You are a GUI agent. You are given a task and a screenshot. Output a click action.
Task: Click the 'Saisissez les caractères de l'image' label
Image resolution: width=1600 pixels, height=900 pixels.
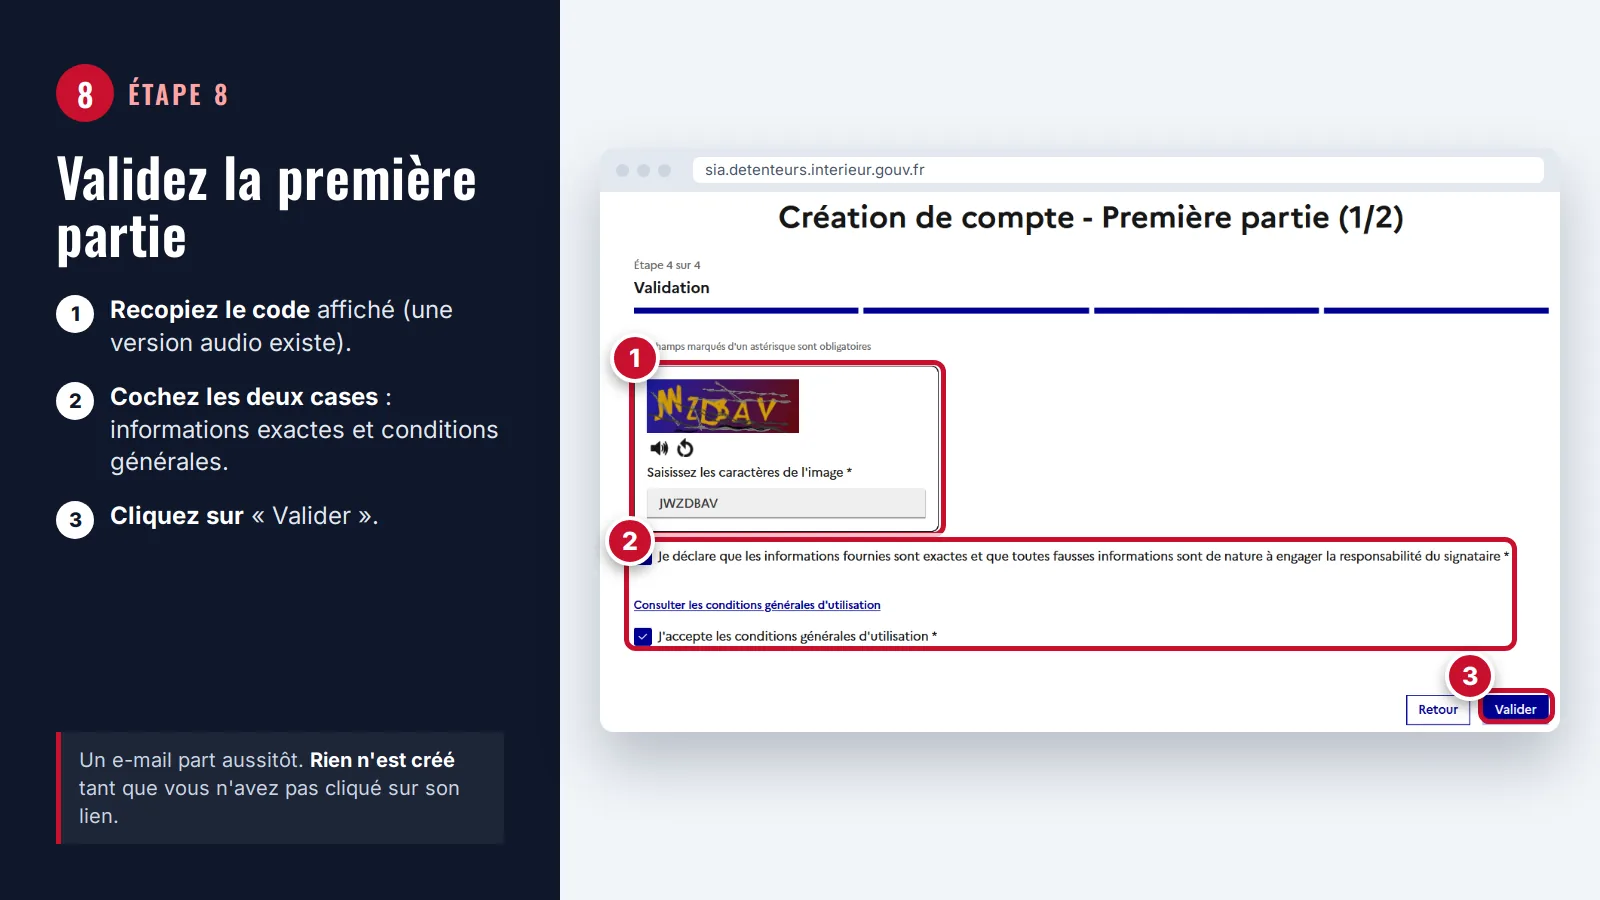point(749,472)
